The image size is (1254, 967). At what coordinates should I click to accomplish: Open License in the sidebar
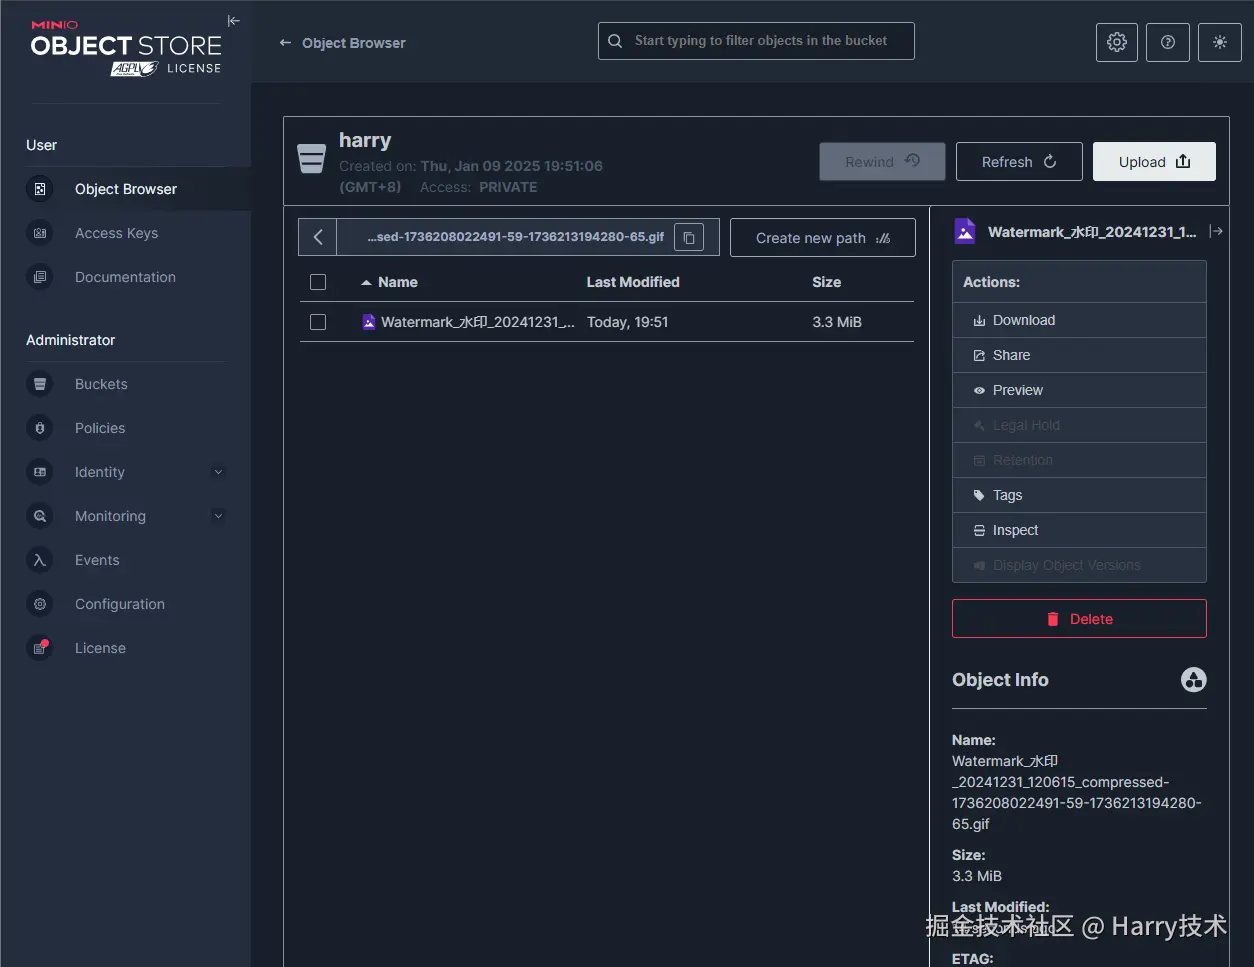(x=100, y=648)
